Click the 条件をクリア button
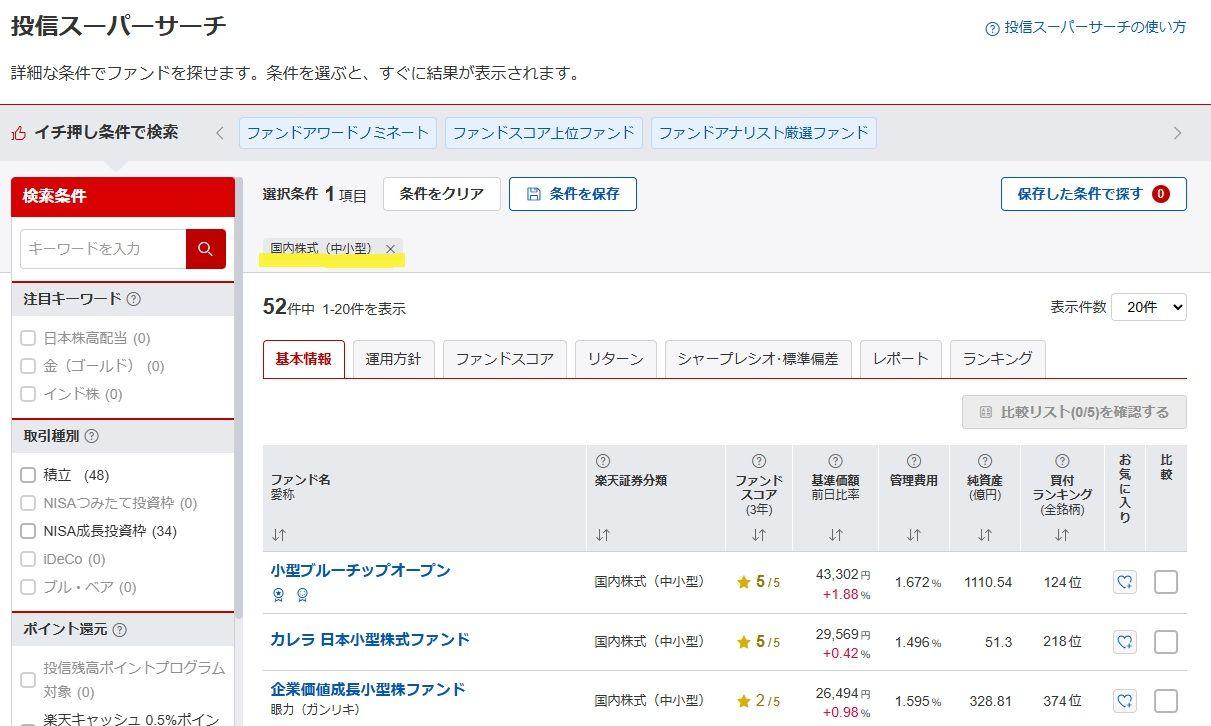The image size is (1211, 726). [442, 194]
